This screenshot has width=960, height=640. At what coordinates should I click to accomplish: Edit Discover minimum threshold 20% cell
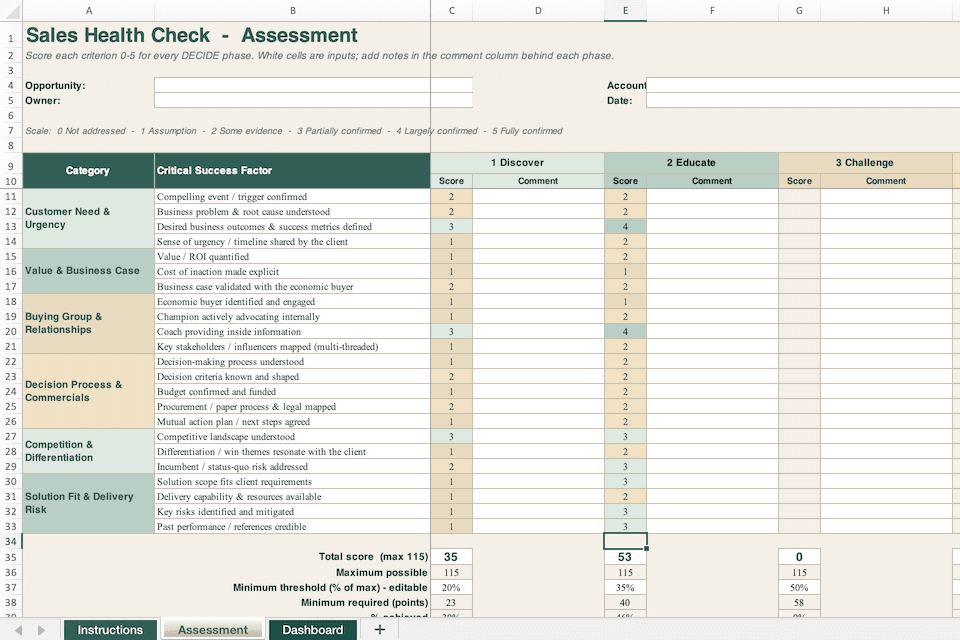pyautogui.click(x=451, y=587)
